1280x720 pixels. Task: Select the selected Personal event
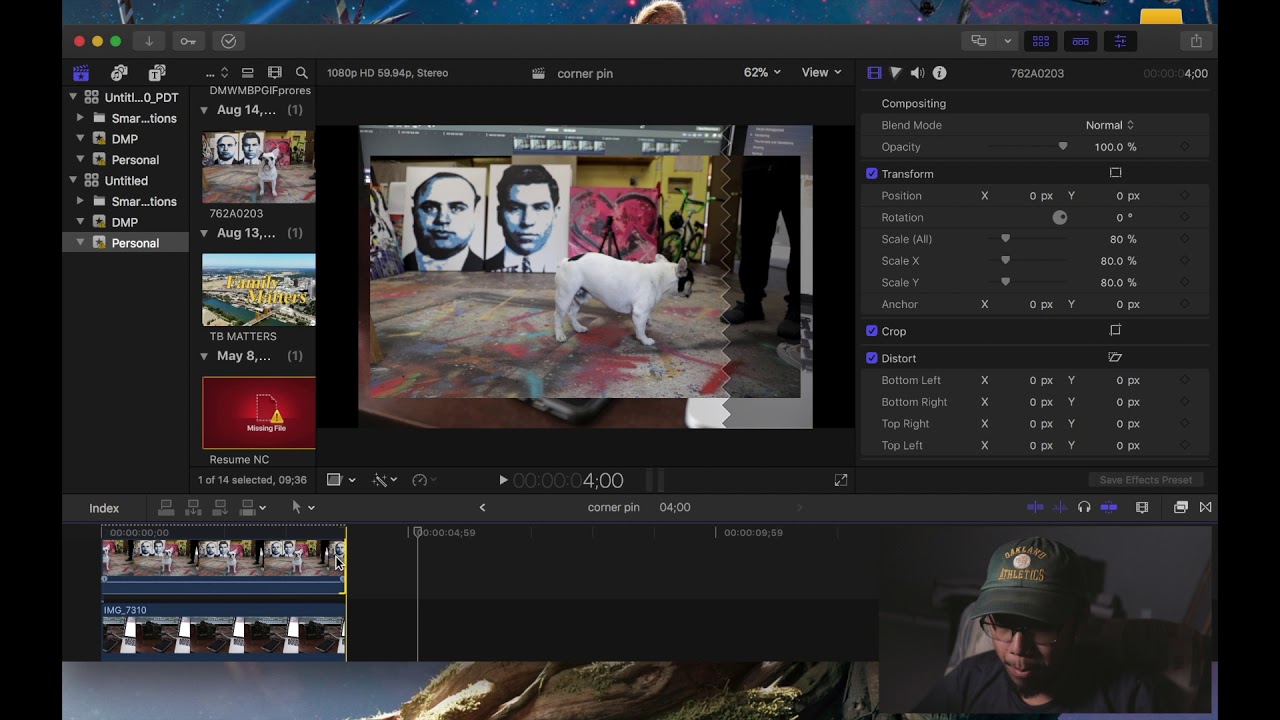click(x=126, y=243)
